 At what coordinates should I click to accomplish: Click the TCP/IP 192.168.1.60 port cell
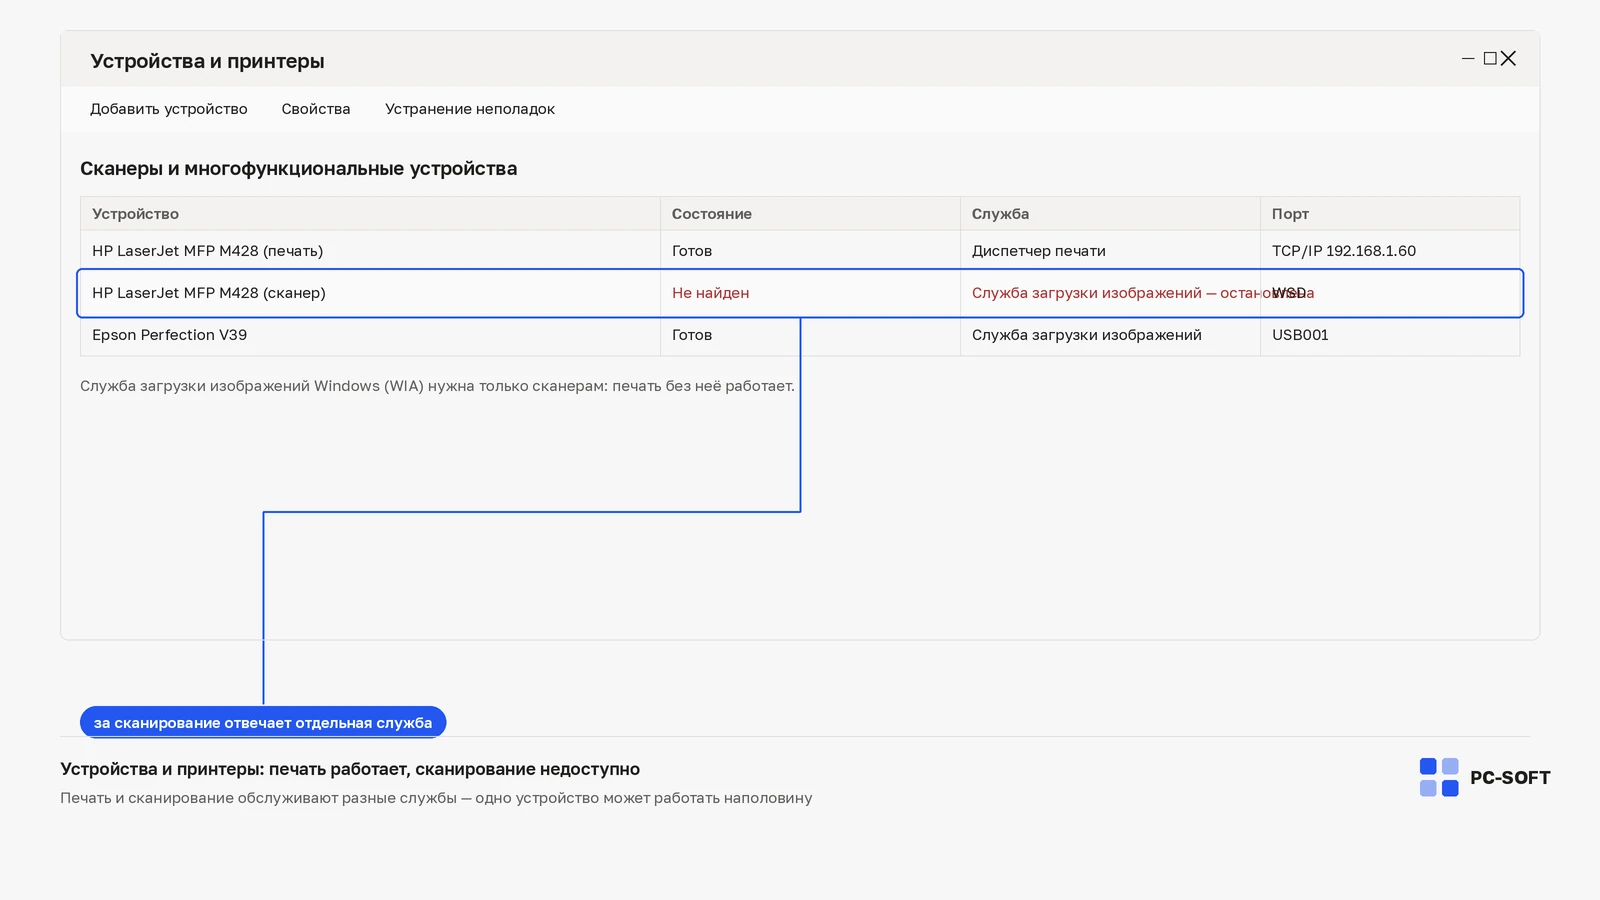pos(1344,251)
